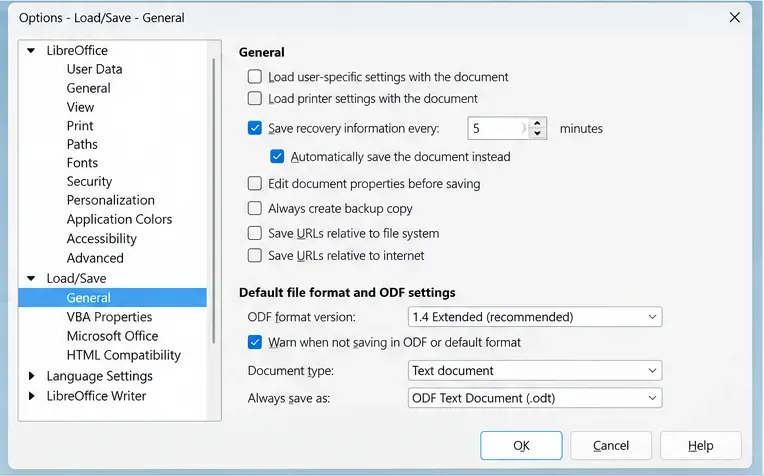Open Application Colors settings
Screen dimensions: 764x476
(x=119, y=219)
